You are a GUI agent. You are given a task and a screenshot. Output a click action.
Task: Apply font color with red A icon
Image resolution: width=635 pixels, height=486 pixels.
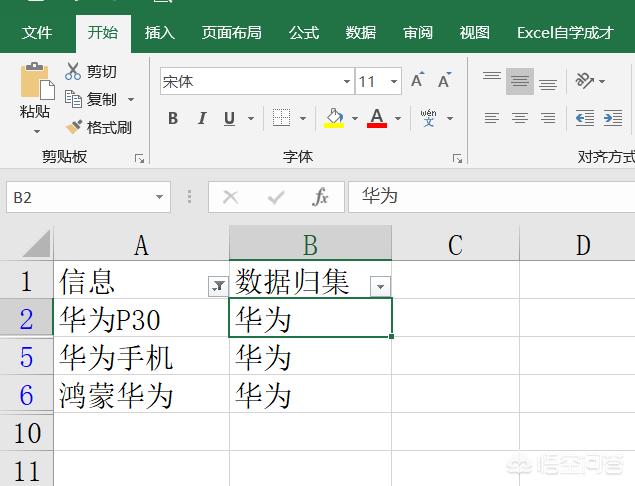pos(377,118)
